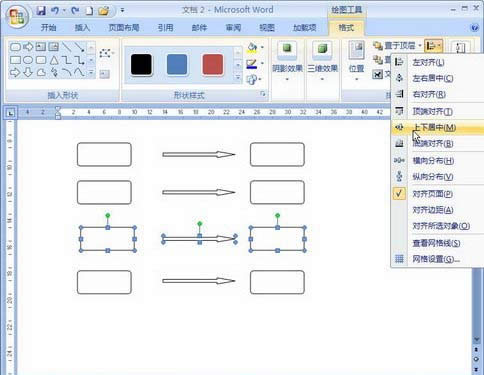Expand the shape styles gallery more arrow
The image size is (484, 375).
click(238, 78)
